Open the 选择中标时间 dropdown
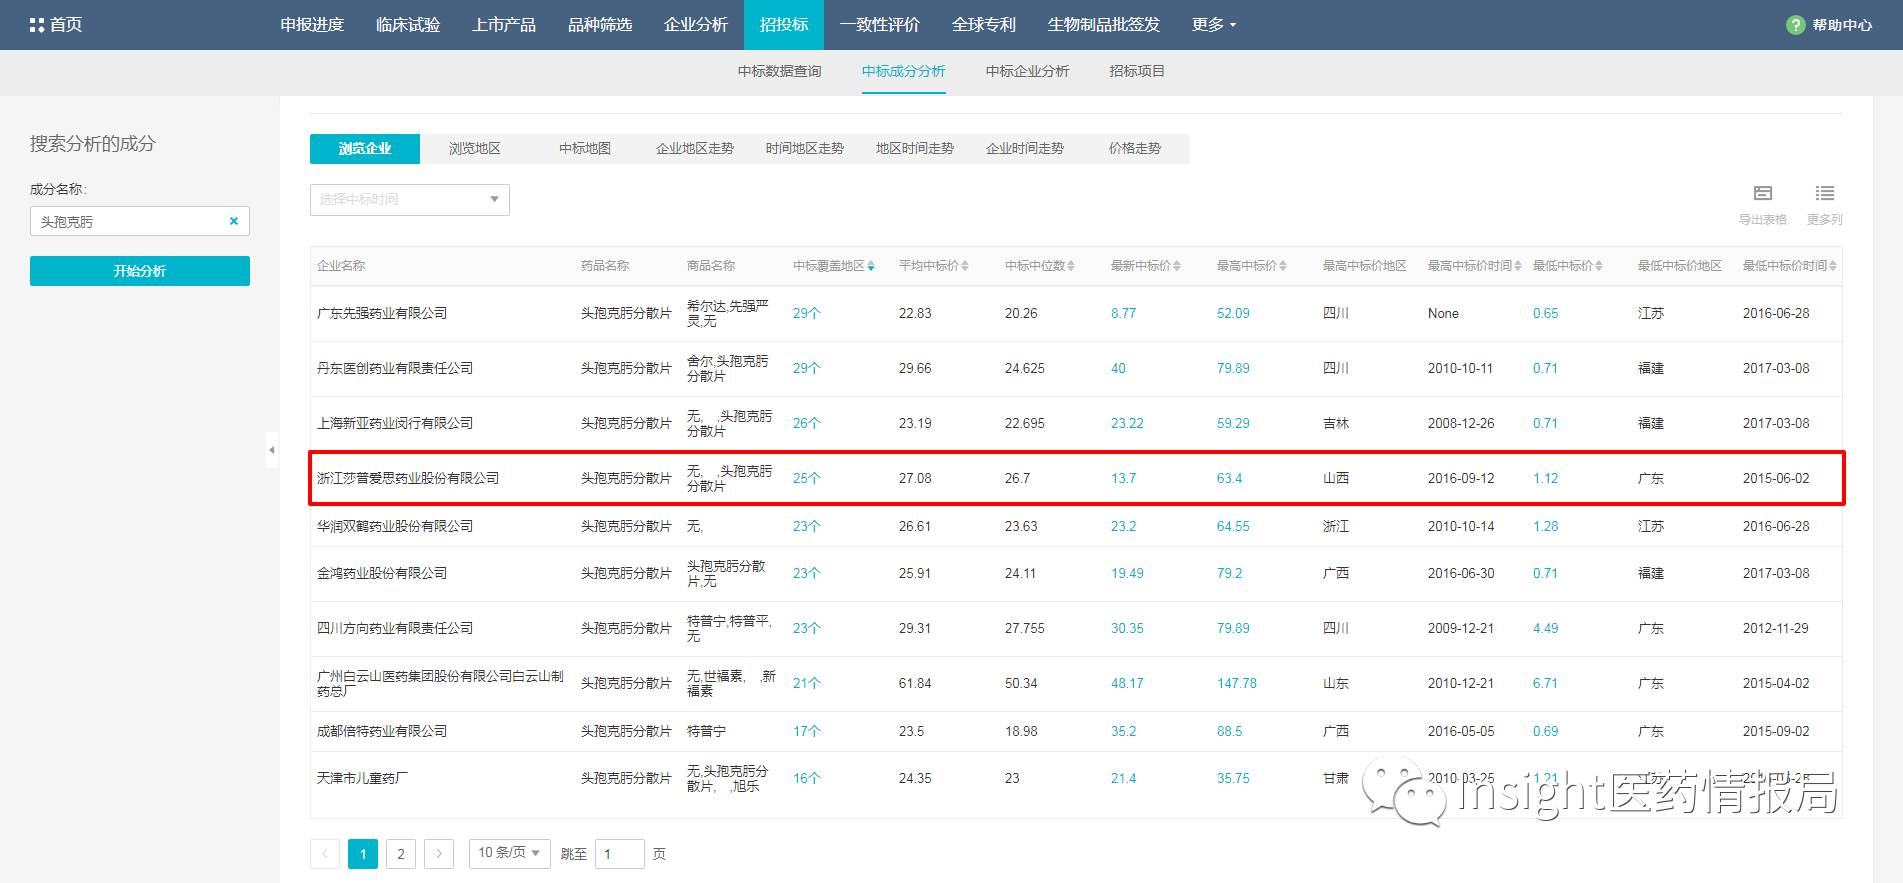 click(x=410, y=200)
